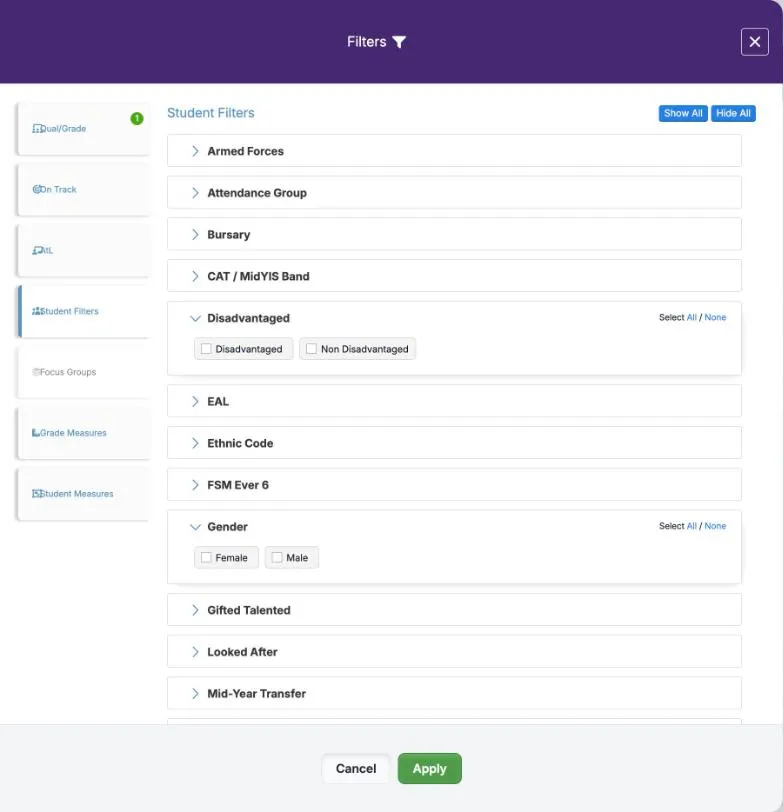Click the funnel icon beside Filters title
This screenshot has width=783, height=812.
399,42
